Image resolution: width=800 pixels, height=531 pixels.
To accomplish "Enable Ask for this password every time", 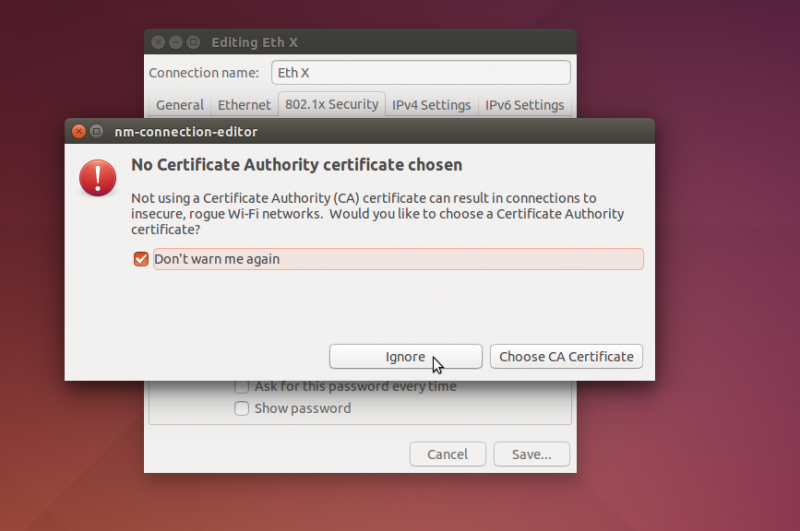I will pos(241,386).
